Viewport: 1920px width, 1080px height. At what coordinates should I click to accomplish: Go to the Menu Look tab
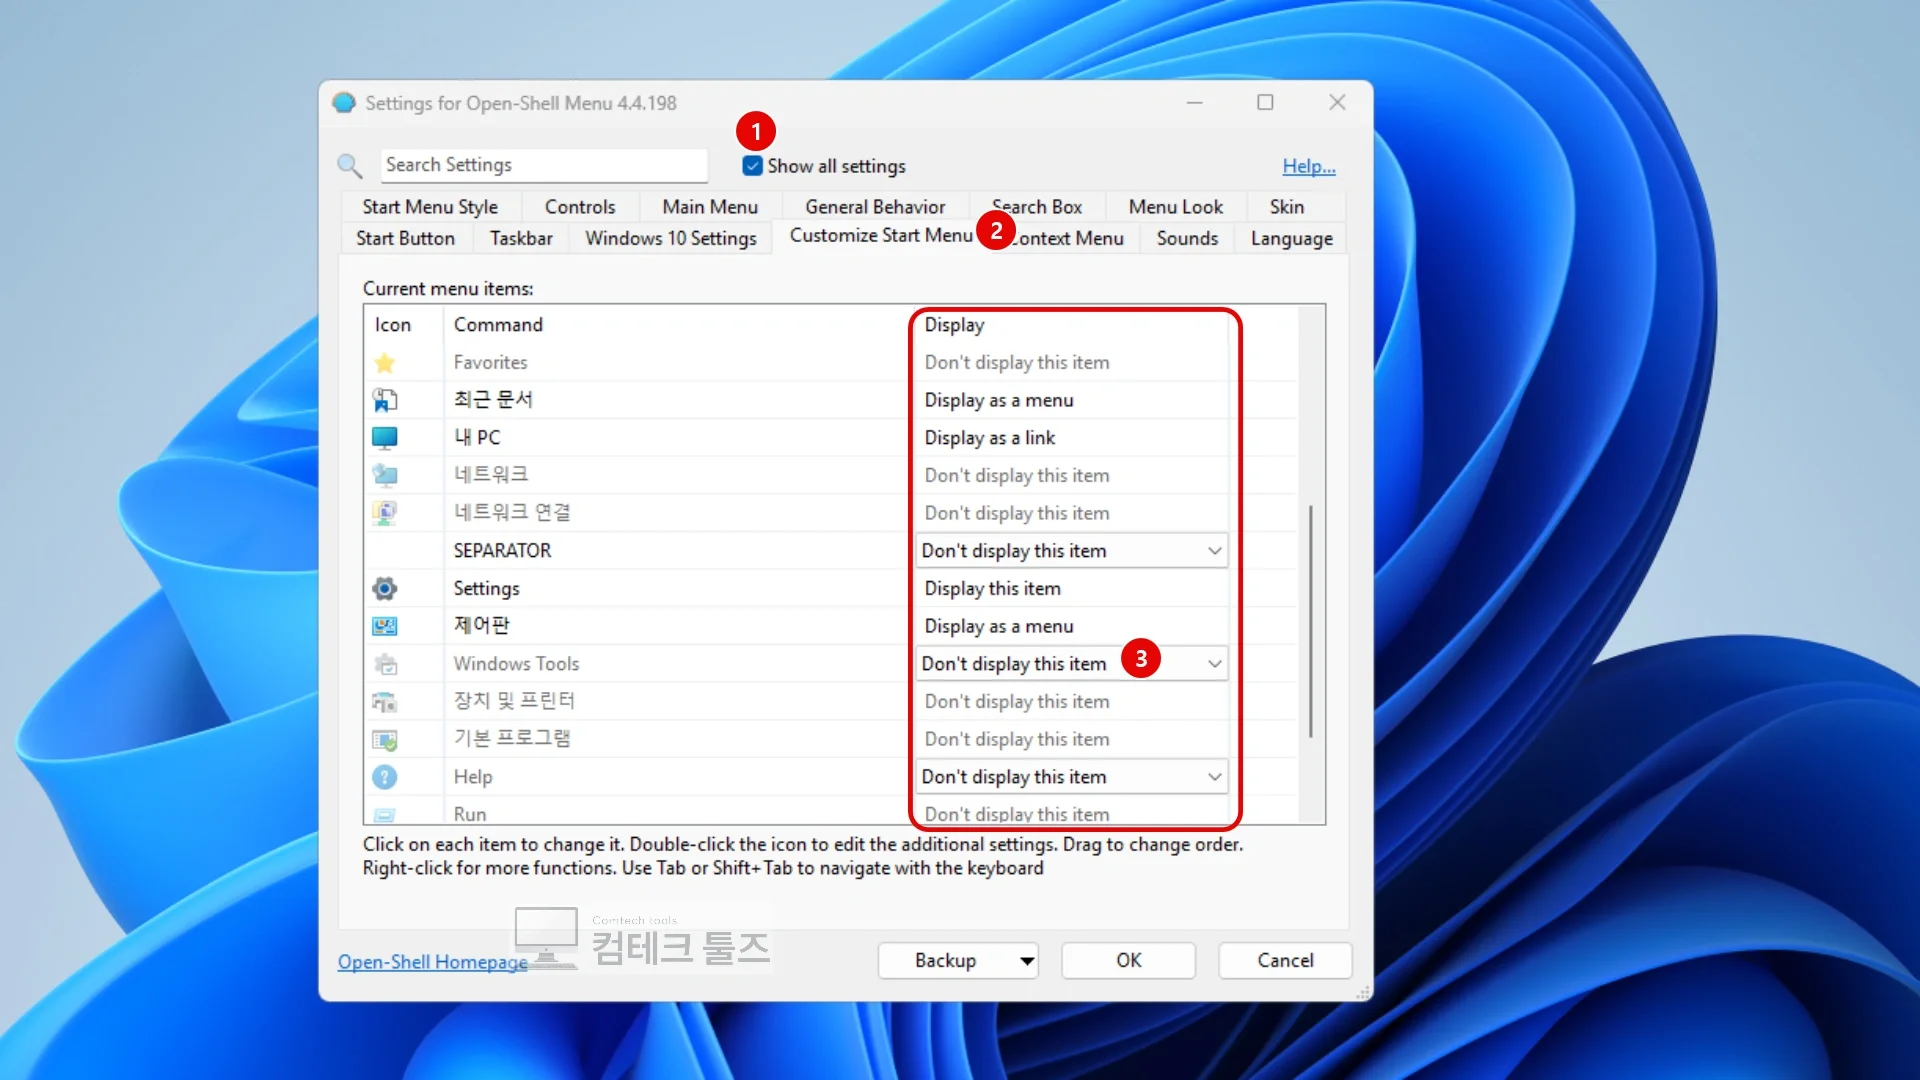pos(1176,207)
